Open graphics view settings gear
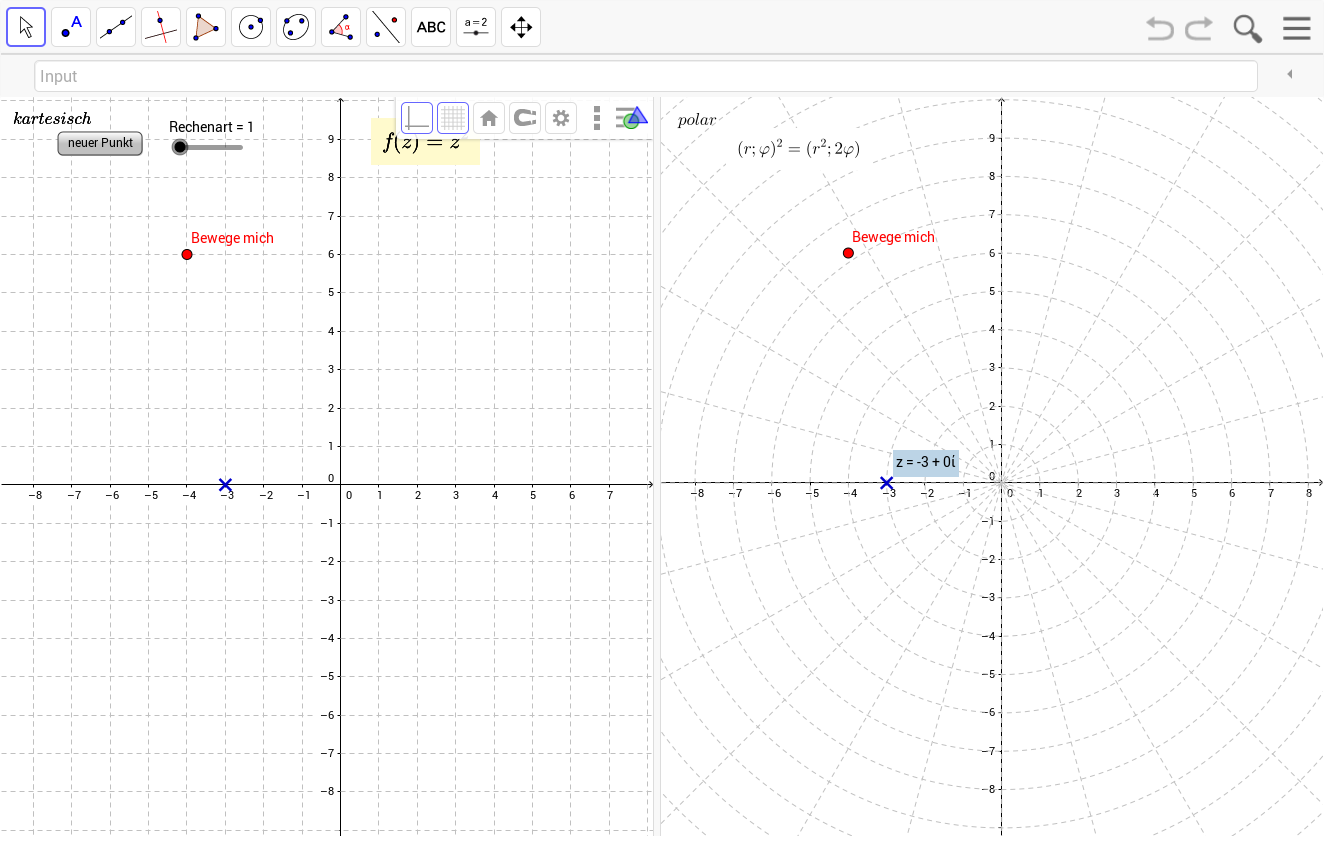This screenshot has width=1324, height=841. (x=561, y=118)
